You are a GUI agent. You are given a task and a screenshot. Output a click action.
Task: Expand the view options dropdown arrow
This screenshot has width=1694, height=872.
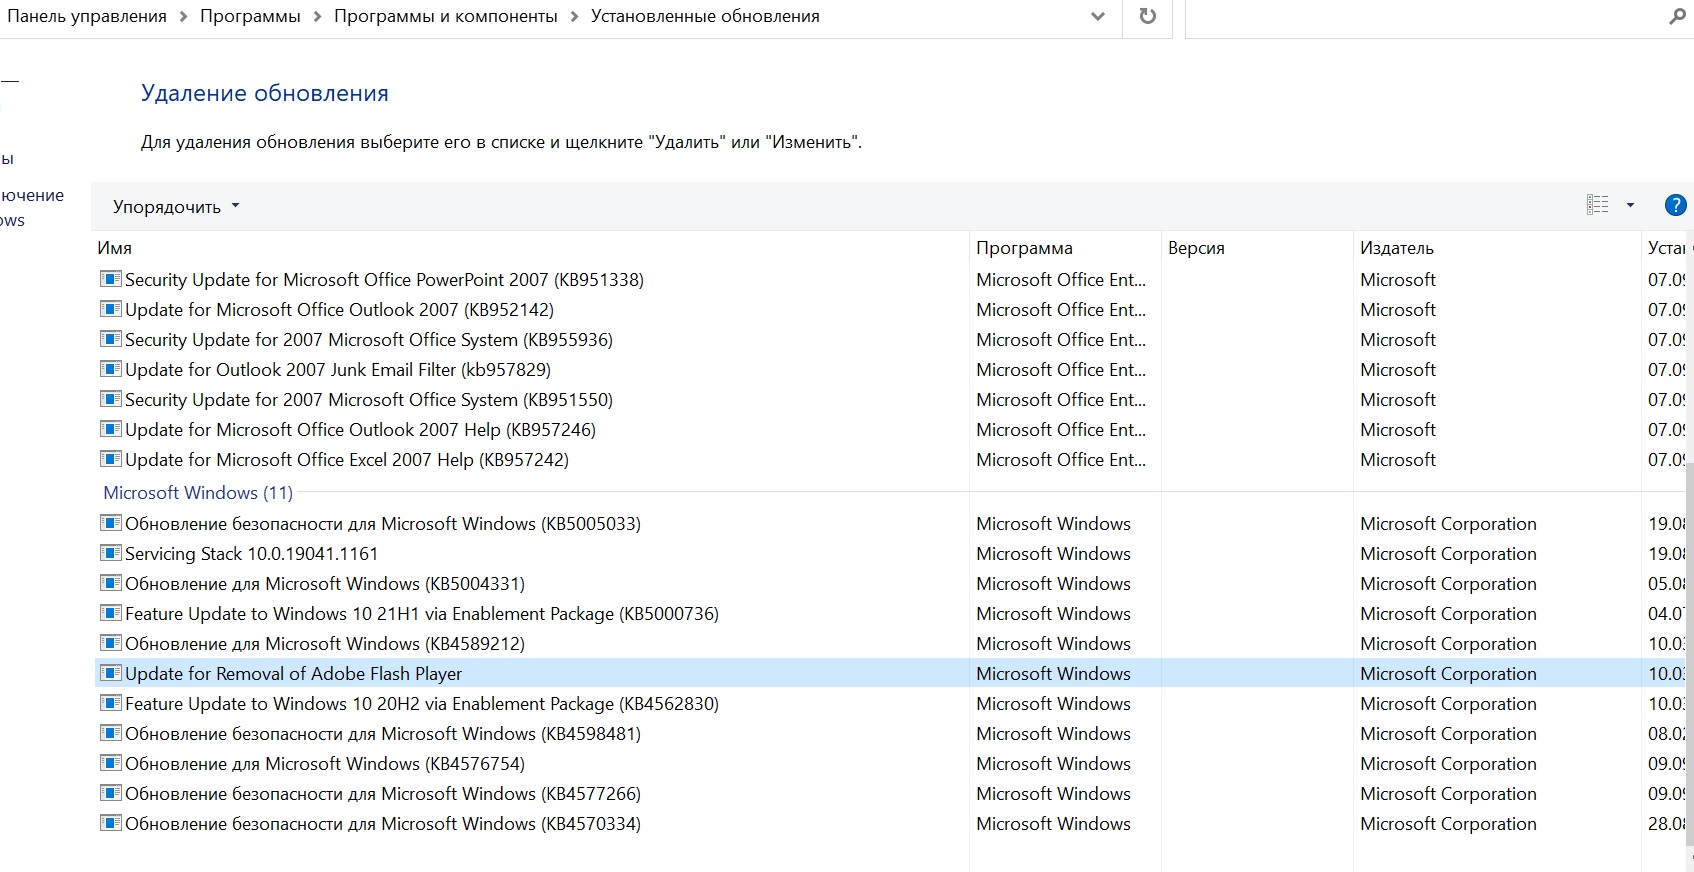(1630, 205)
